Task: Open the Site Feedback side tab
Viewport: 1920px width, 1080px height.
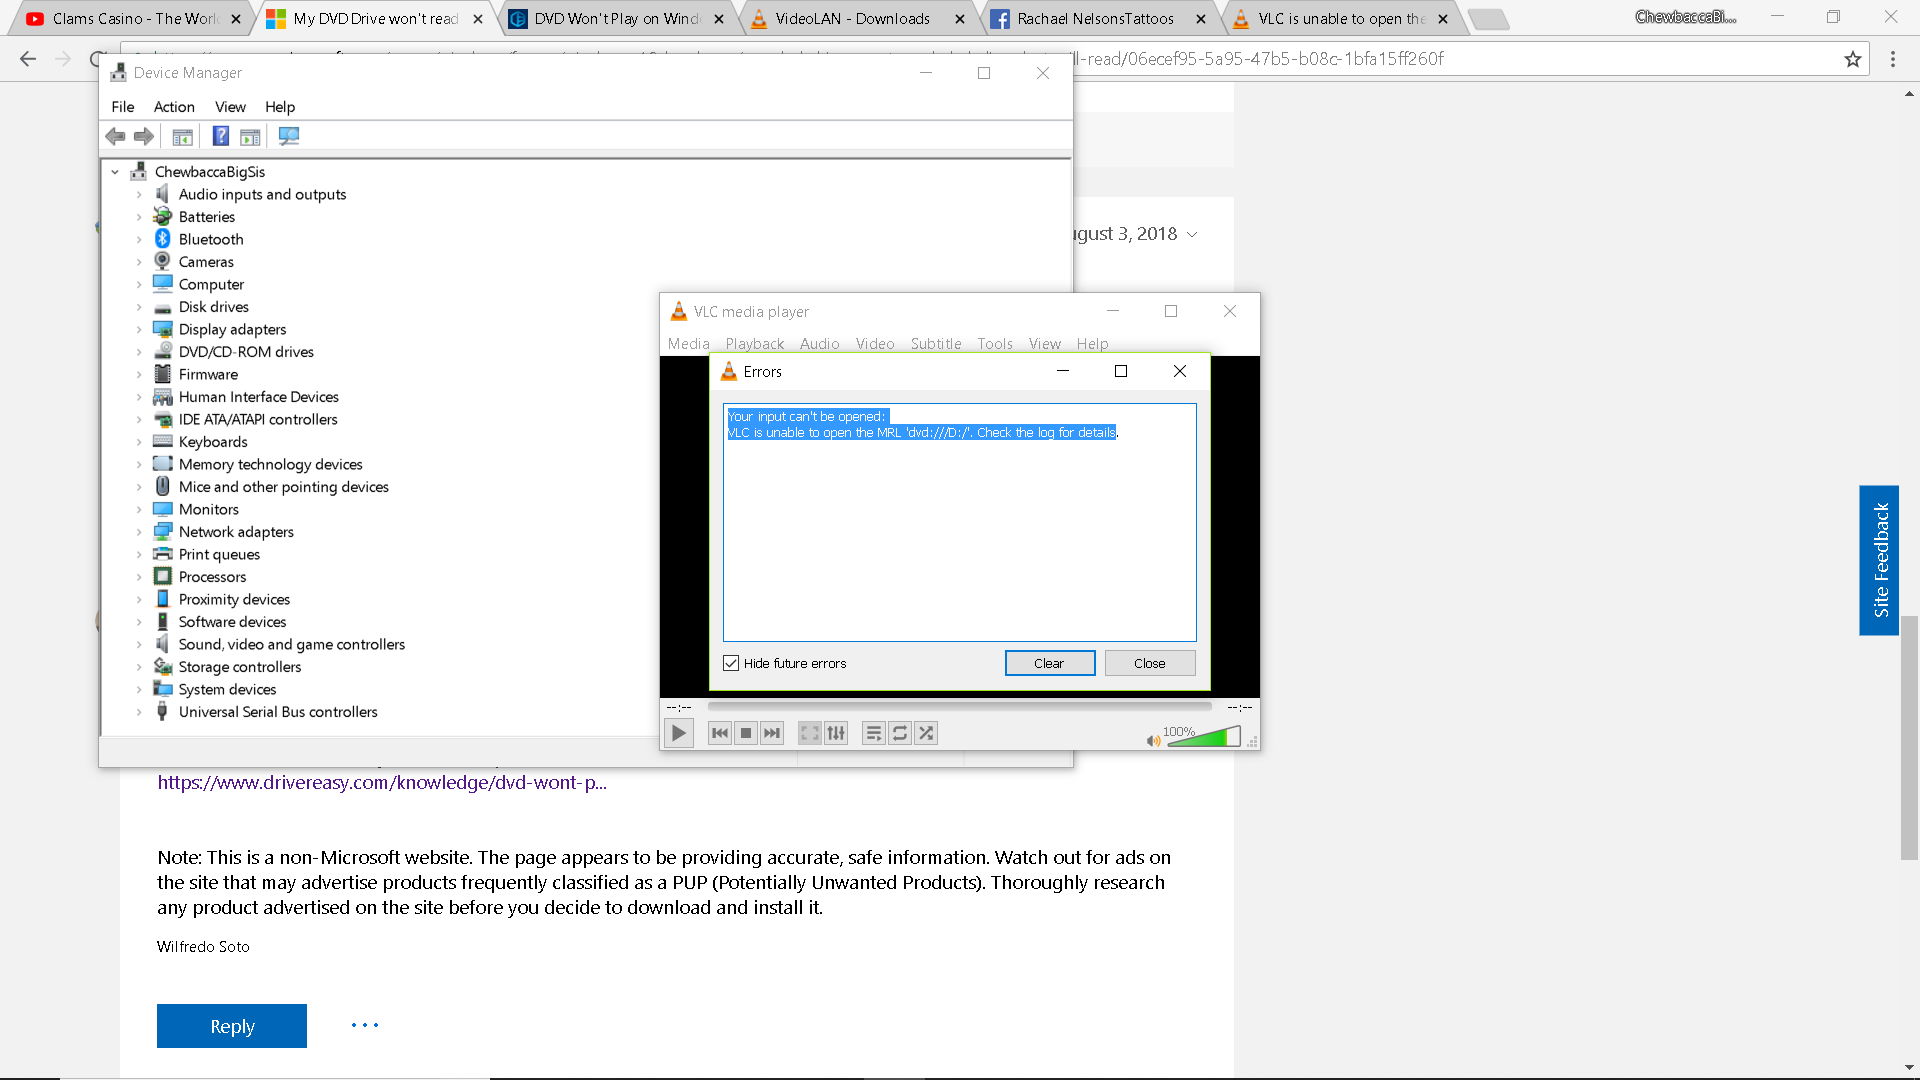Action: pyautogui.click(x=1879, y=560)
